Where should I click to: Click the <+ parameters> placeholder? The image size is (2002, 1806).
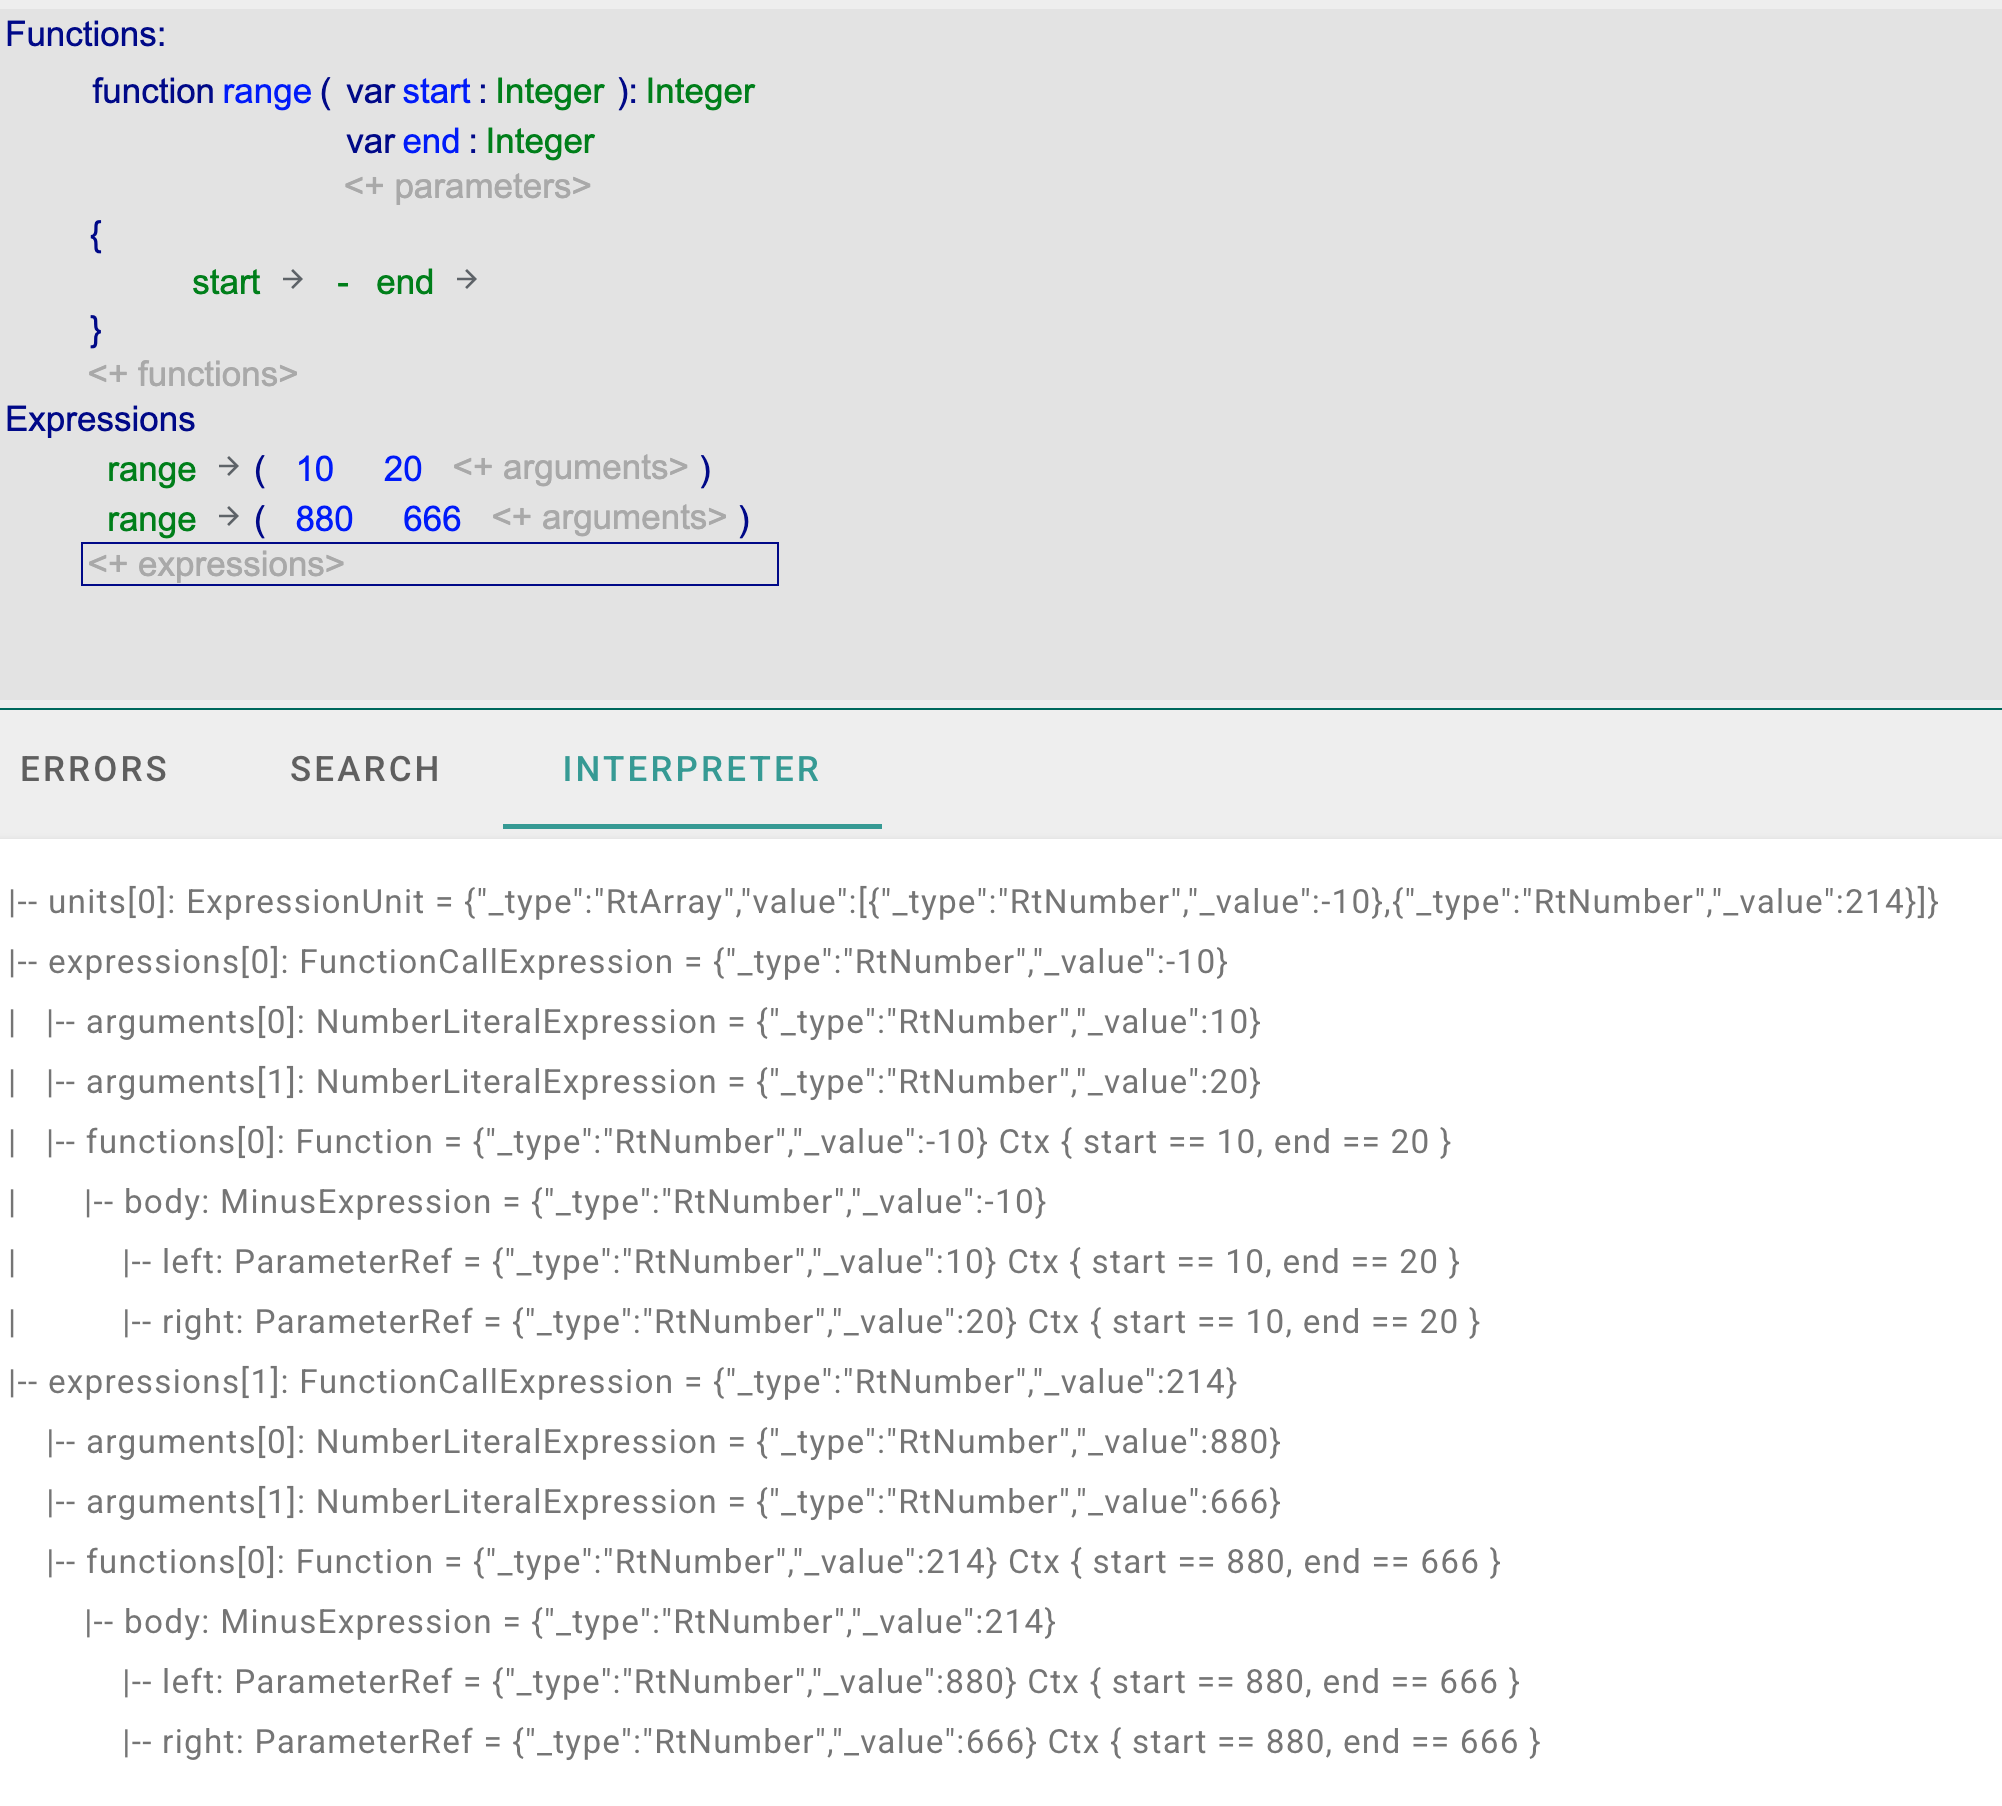pyautogui.click(x=467, y=186)
